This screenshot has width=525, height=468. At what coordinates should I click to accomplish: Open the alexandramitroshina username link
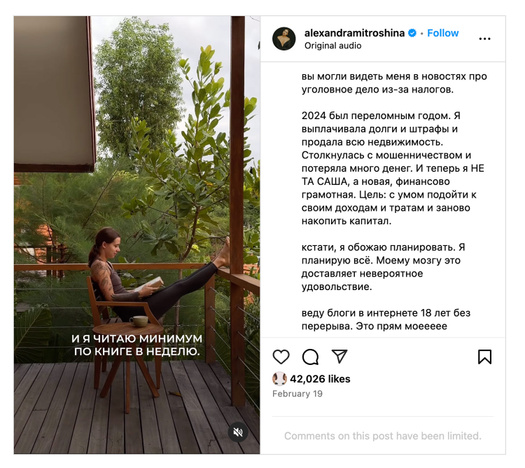click(x=354, y=33)
